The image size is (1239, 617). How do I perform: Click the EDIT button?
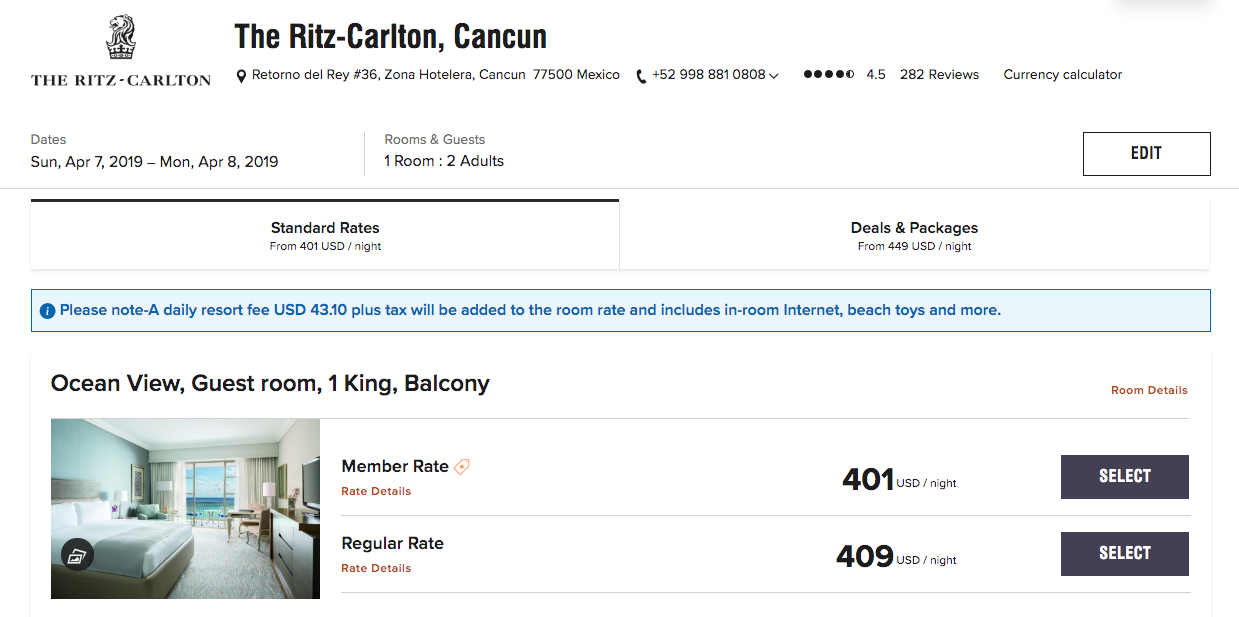(1146, 154)
